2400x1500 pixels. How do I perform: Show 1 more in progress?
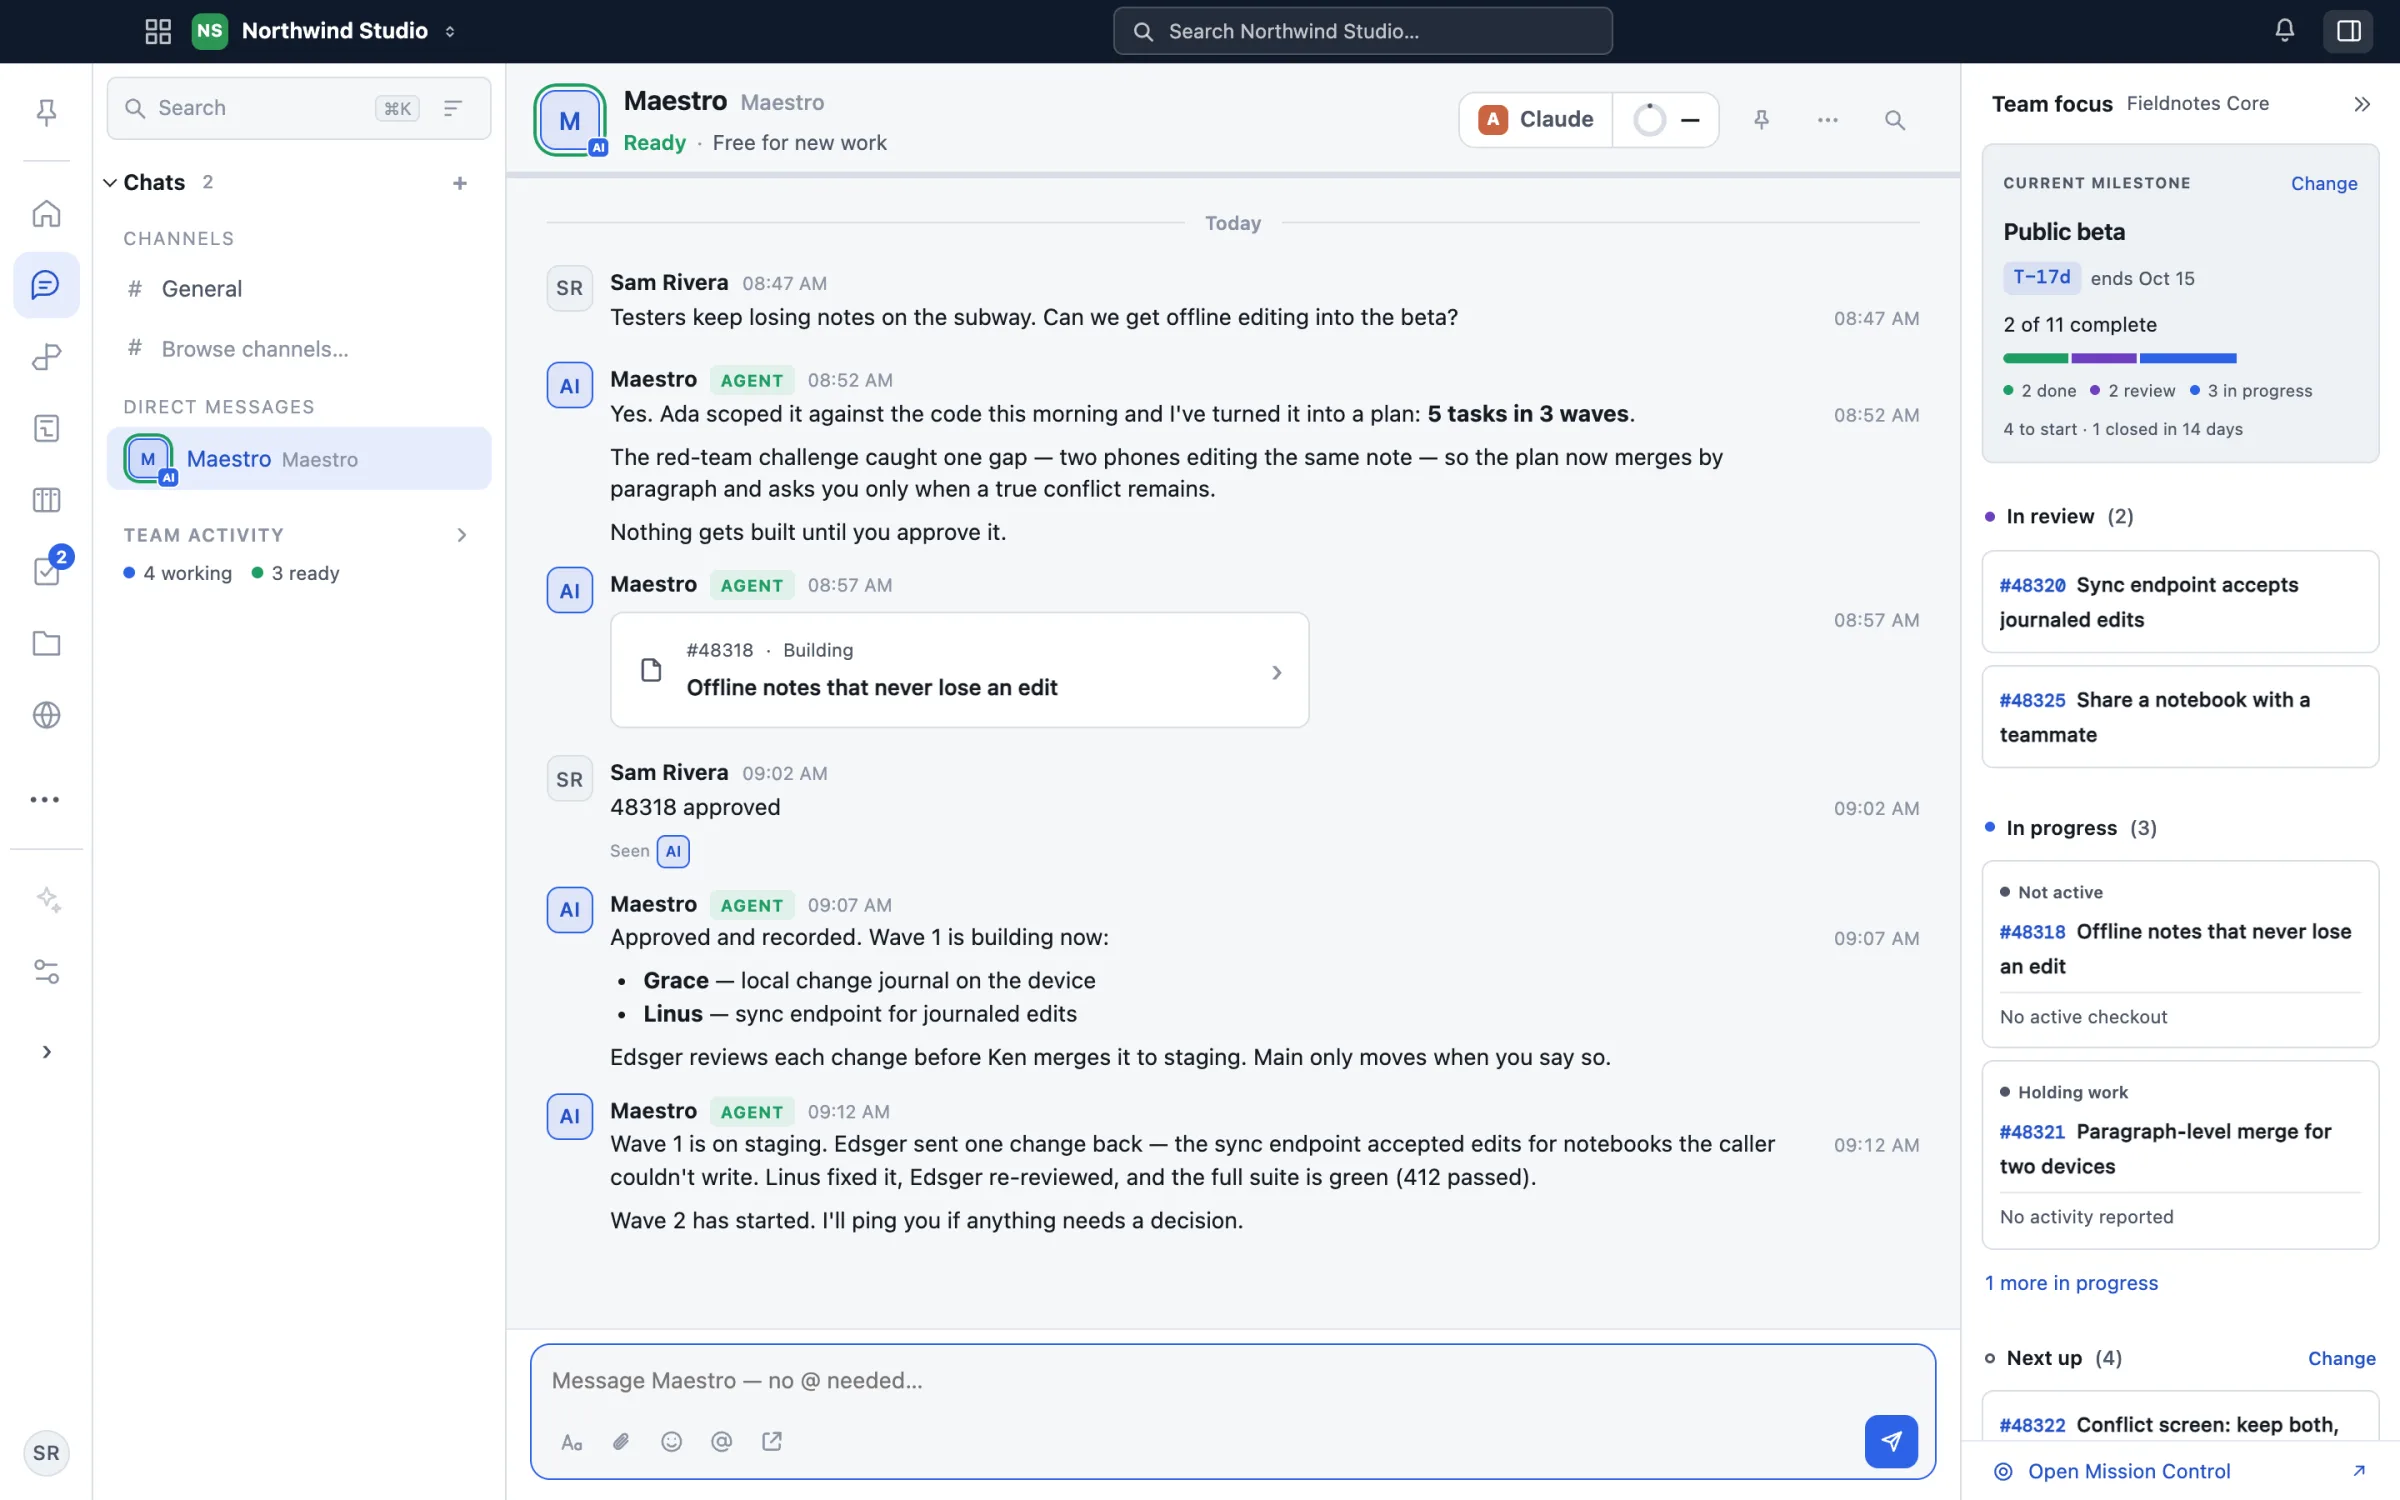pos(2071,1283)
